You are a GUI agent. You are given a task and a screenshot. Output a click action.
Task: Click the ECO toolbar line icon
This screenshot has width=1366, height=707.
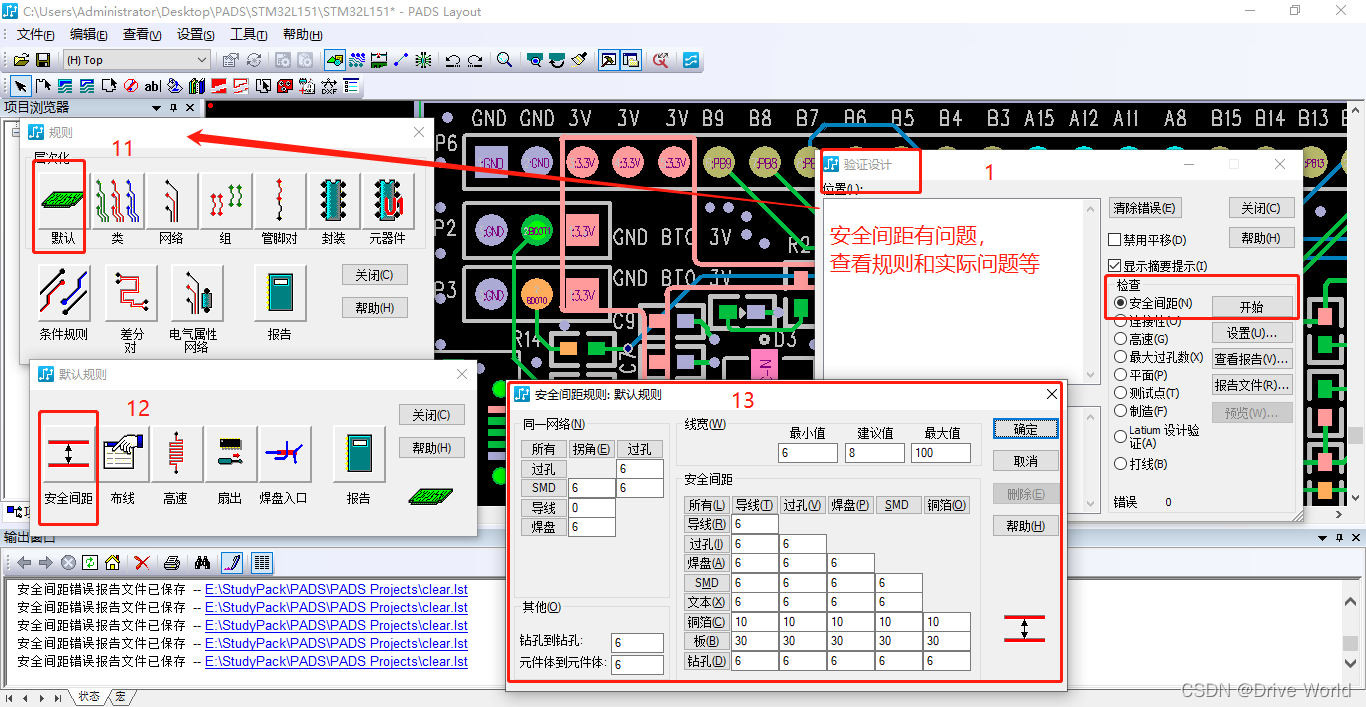[x=401, y=60]
